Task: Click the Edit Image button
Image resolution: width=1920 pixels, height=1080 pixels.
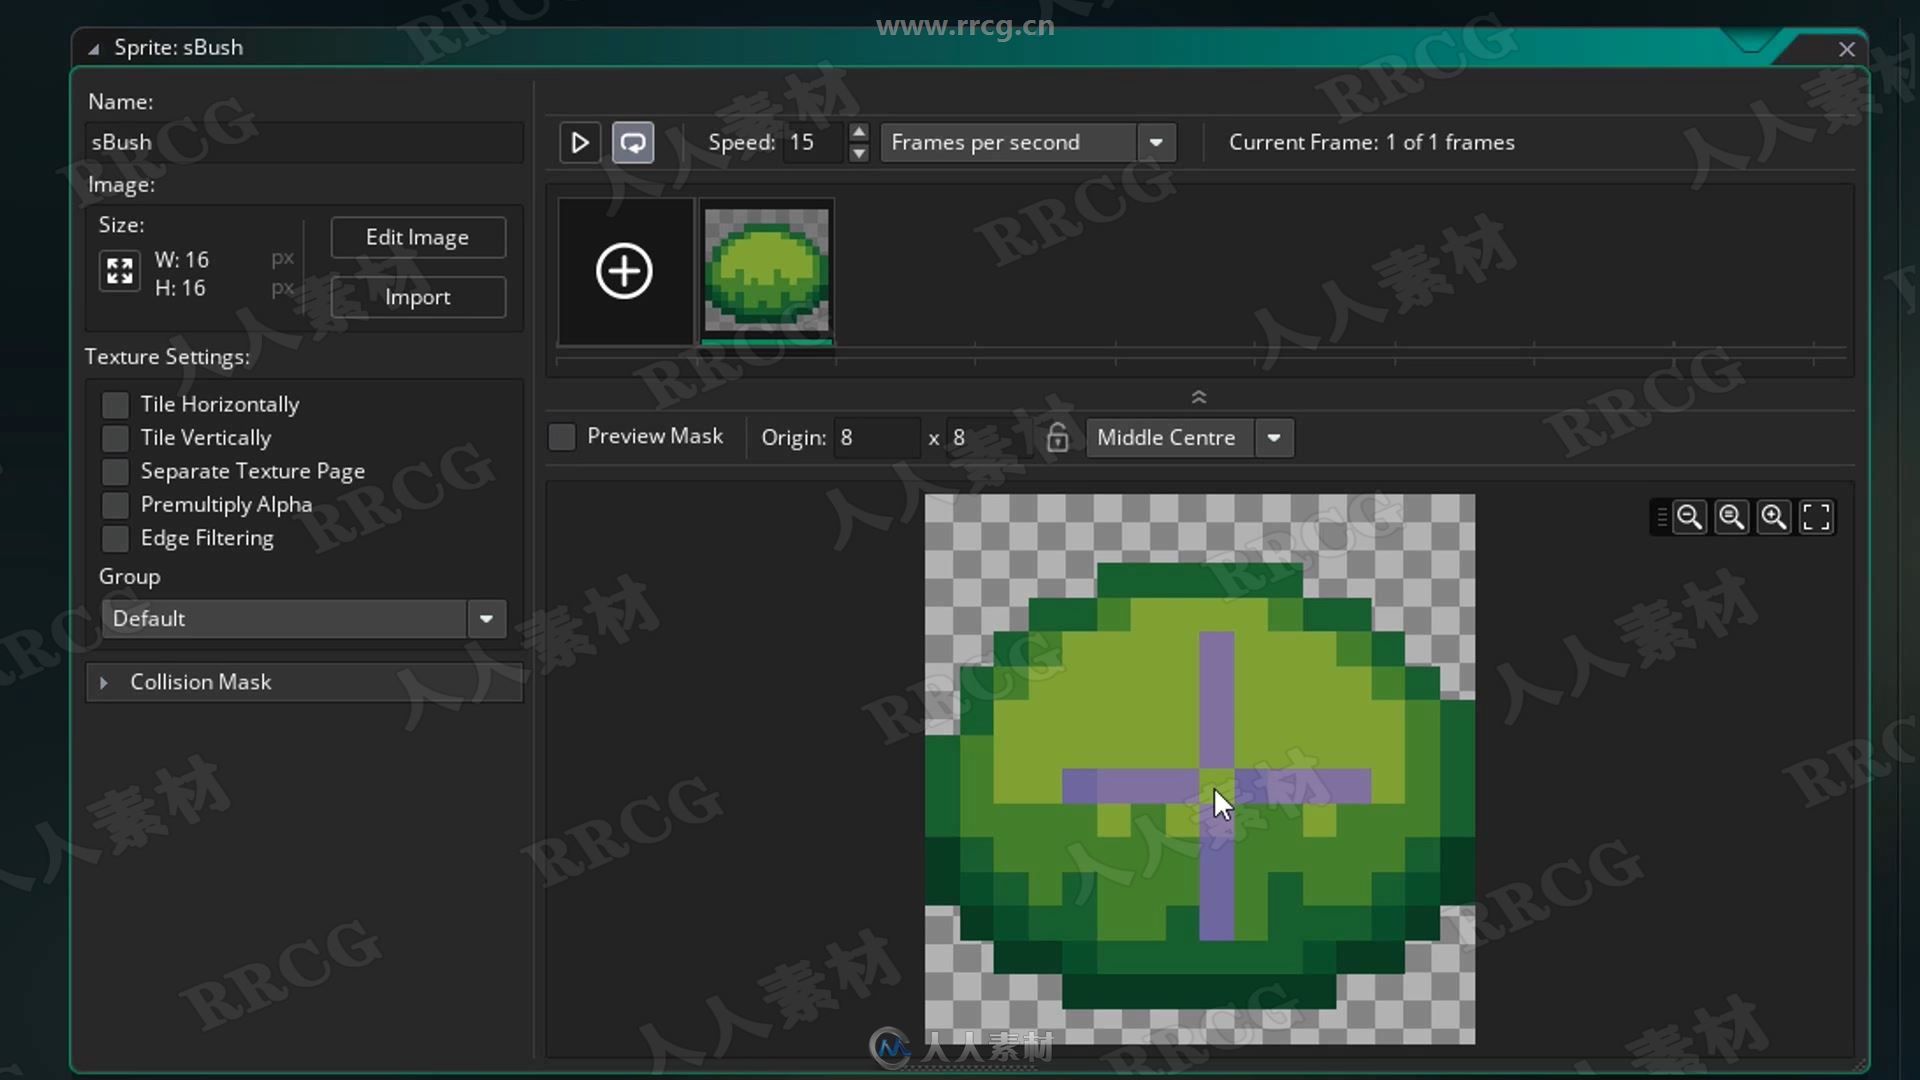Action: click(417, 237)
